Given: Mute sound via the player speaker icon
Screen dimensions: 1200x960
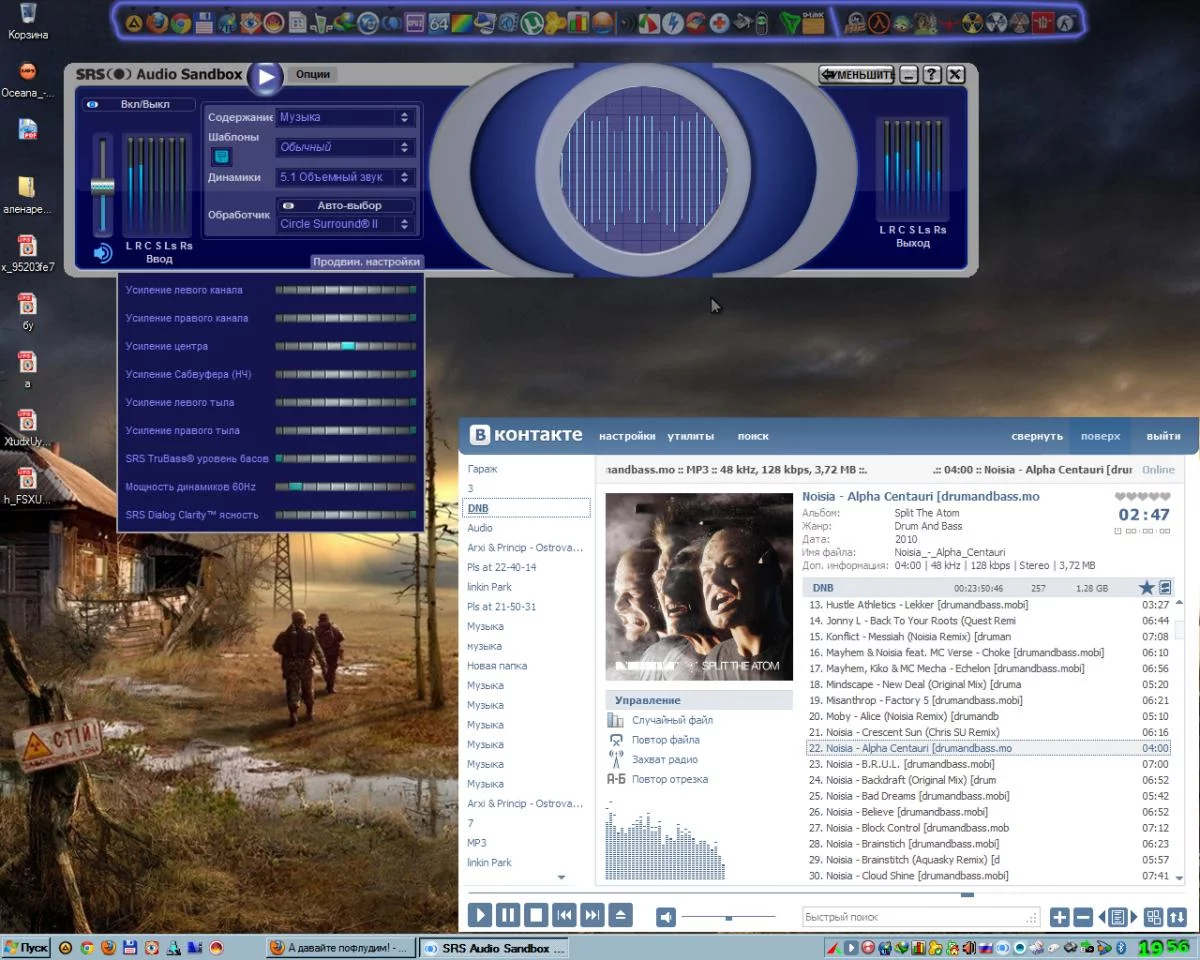Looking at the screenshot, I should pyautogui.click(x=667, y=917).
